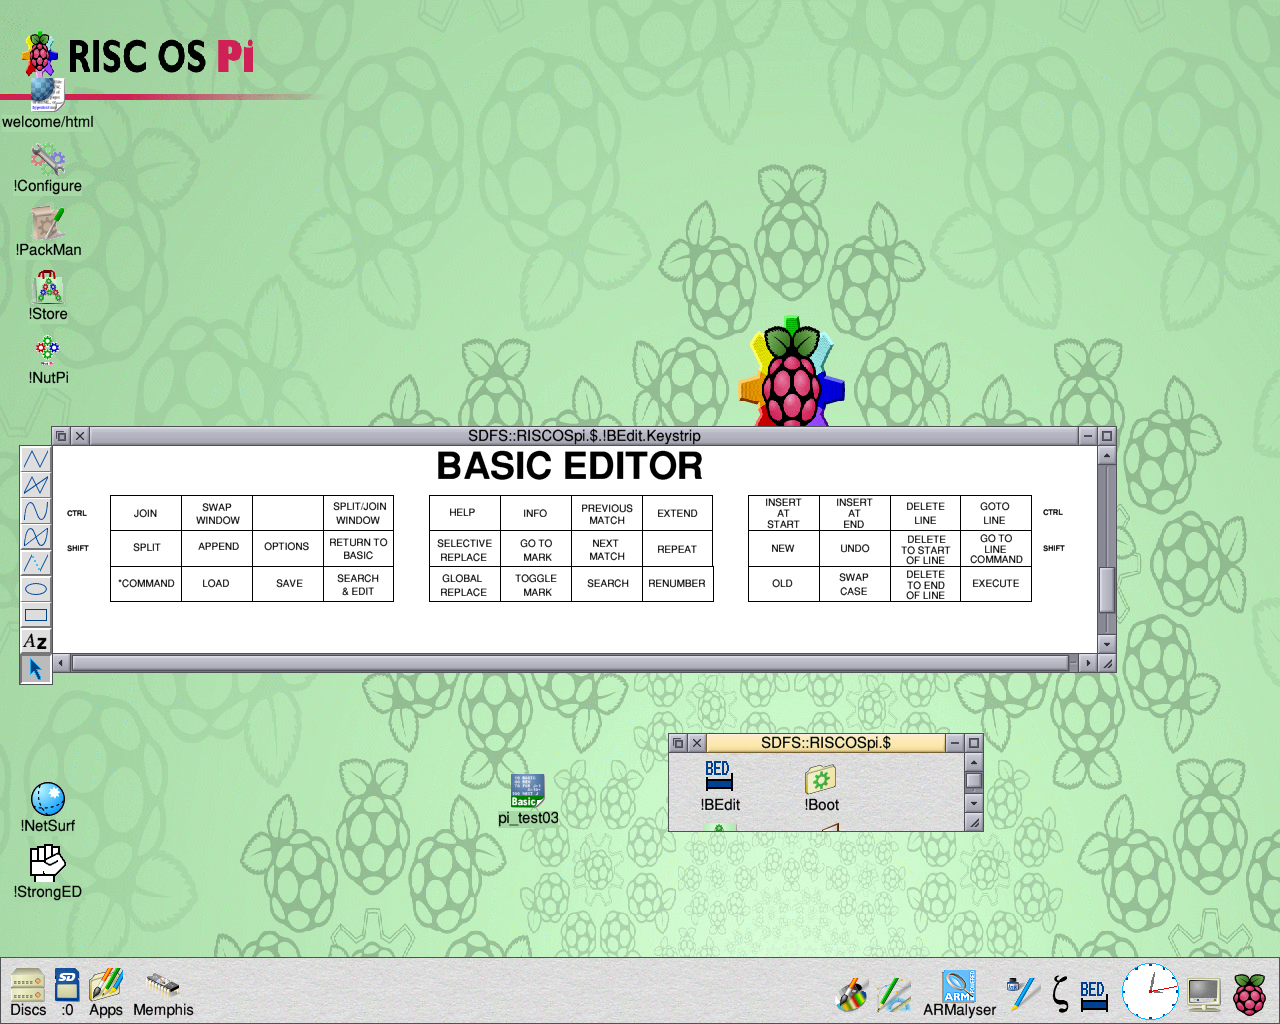Select the !Boot application in filer
The height and width of the screenshot is (1024, 1280).
tap(821, 788)
